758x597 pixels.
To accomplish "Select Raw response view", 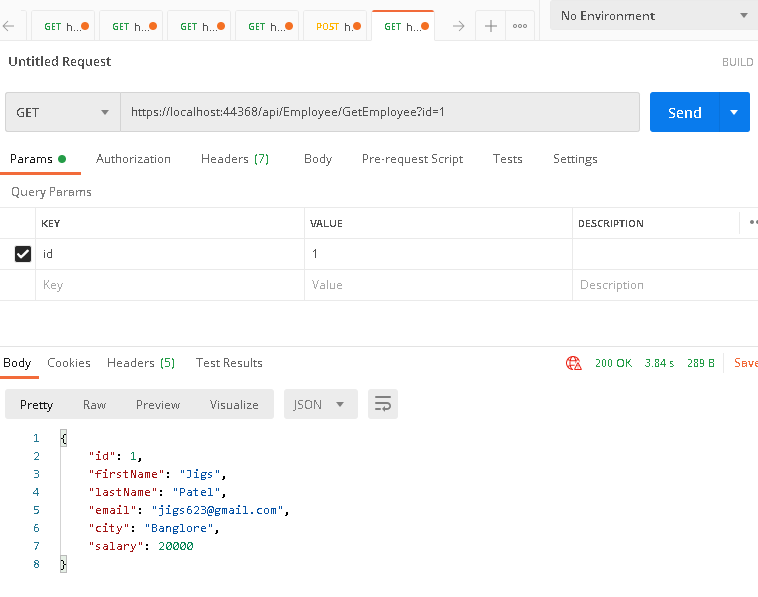I will (95, 405).
